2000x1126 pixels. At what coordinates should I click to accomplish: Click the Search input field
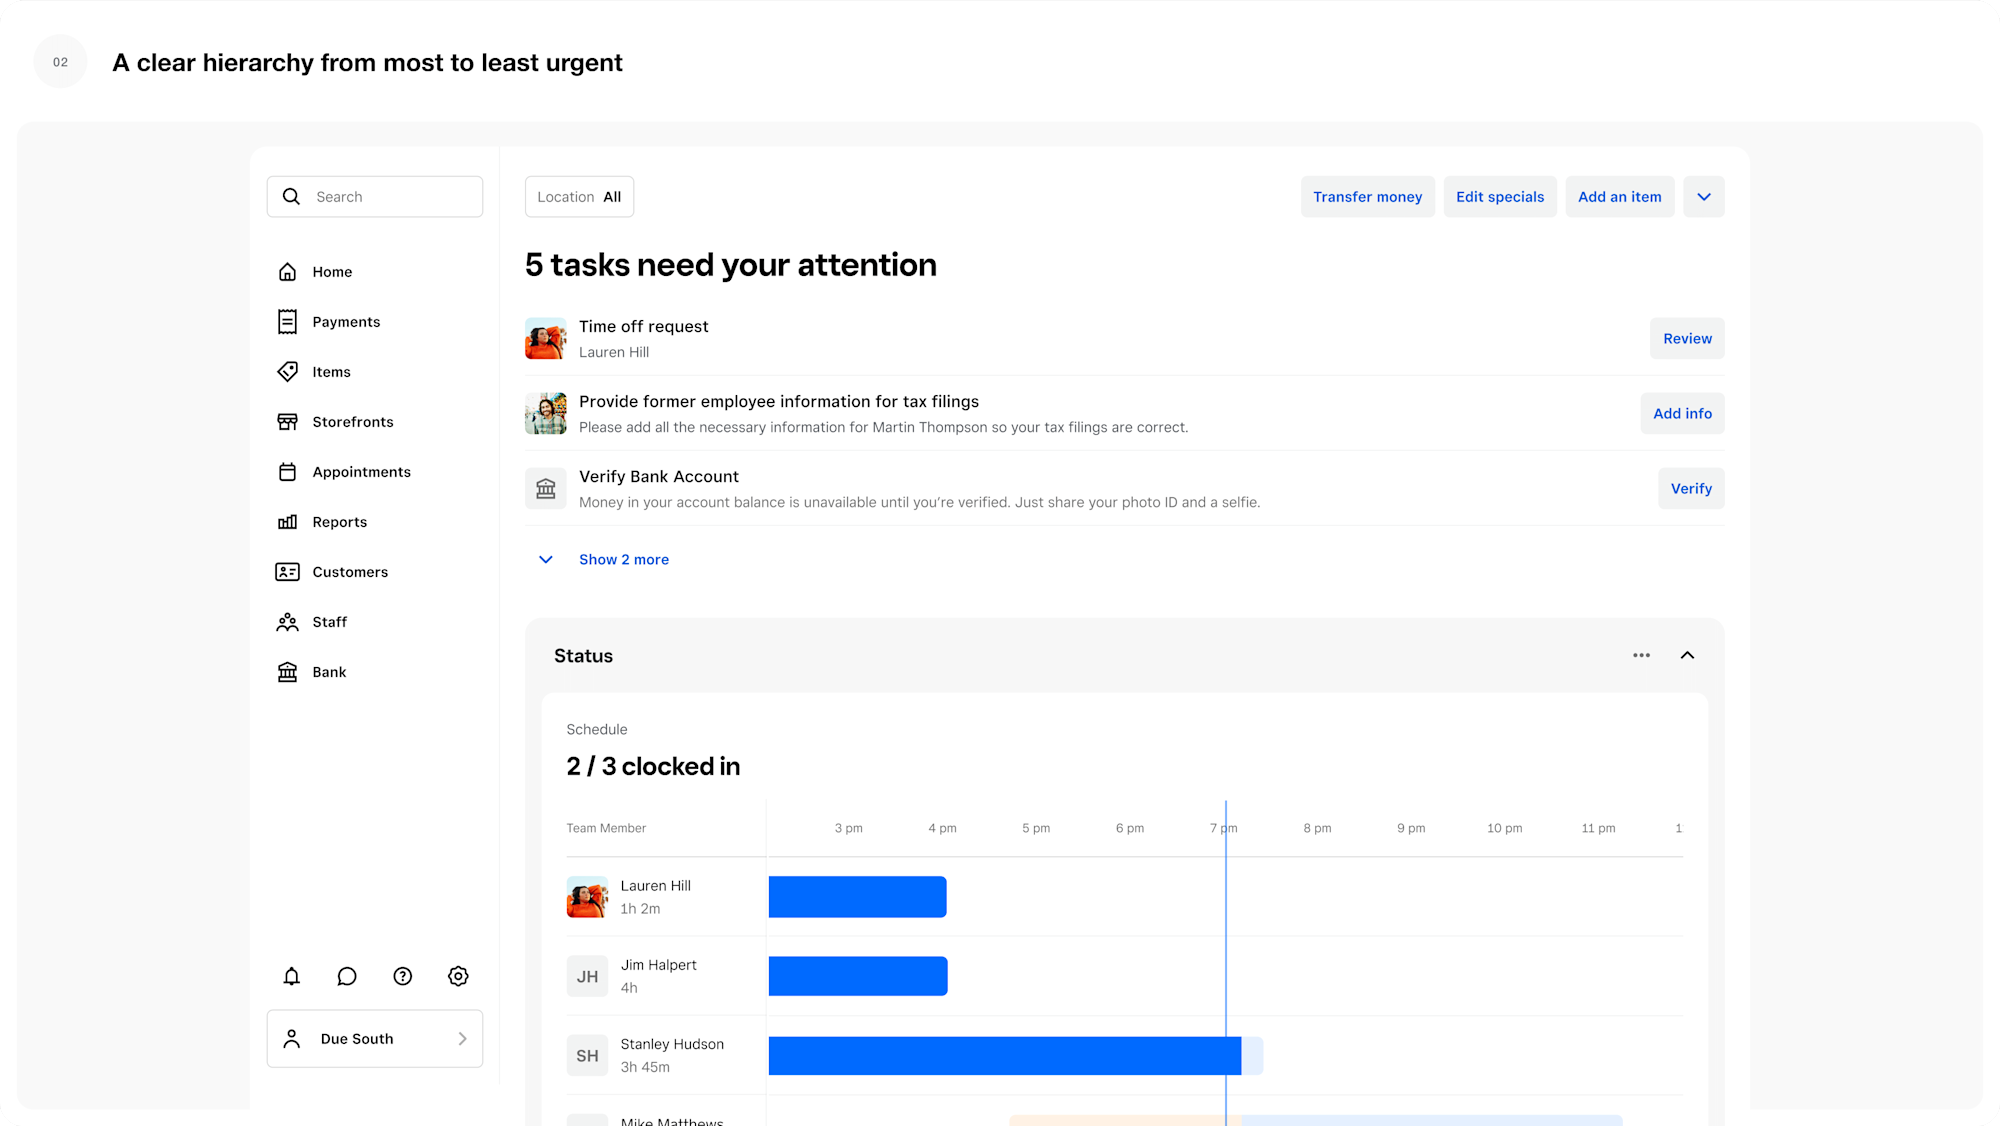click(375, 197)
